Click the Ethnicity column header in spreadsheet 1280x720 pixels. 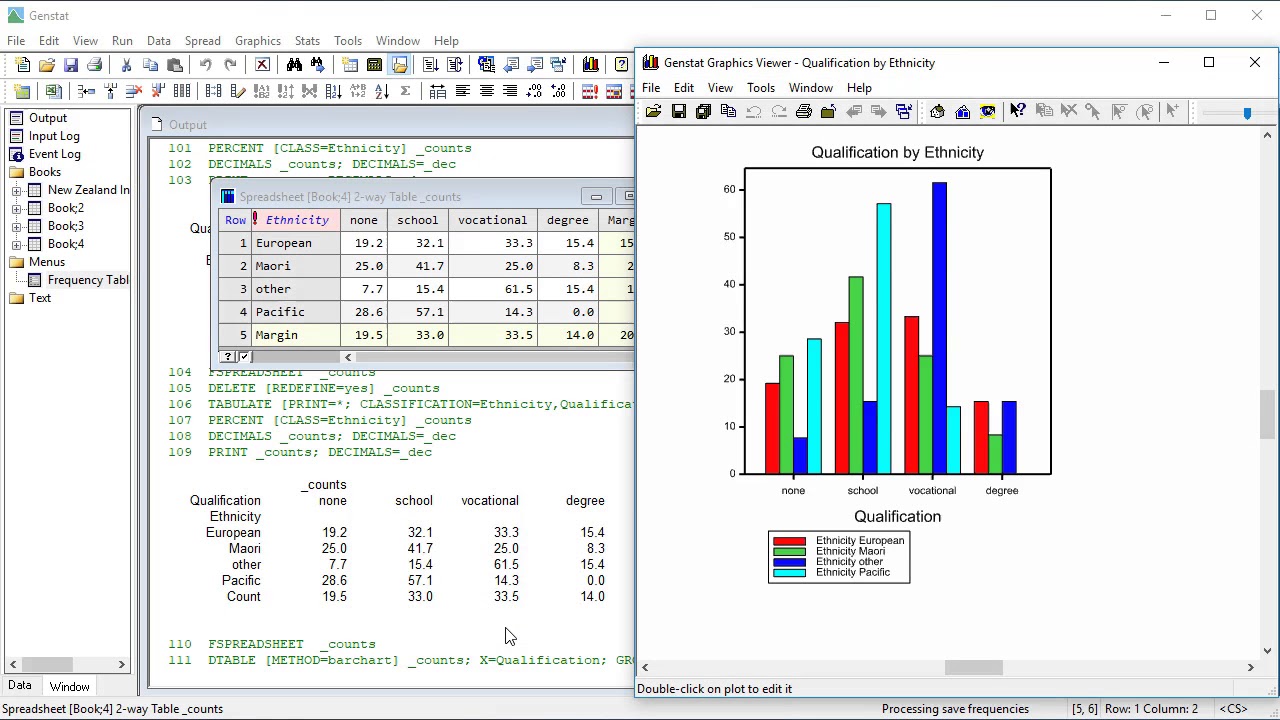(296, 220)
